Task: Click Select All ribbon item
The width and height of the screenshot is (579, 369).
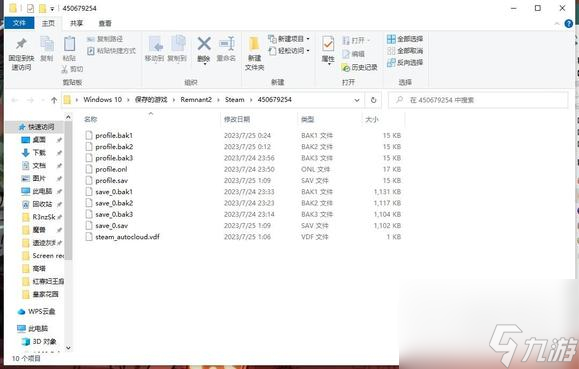Action: [x=405, y=39]
